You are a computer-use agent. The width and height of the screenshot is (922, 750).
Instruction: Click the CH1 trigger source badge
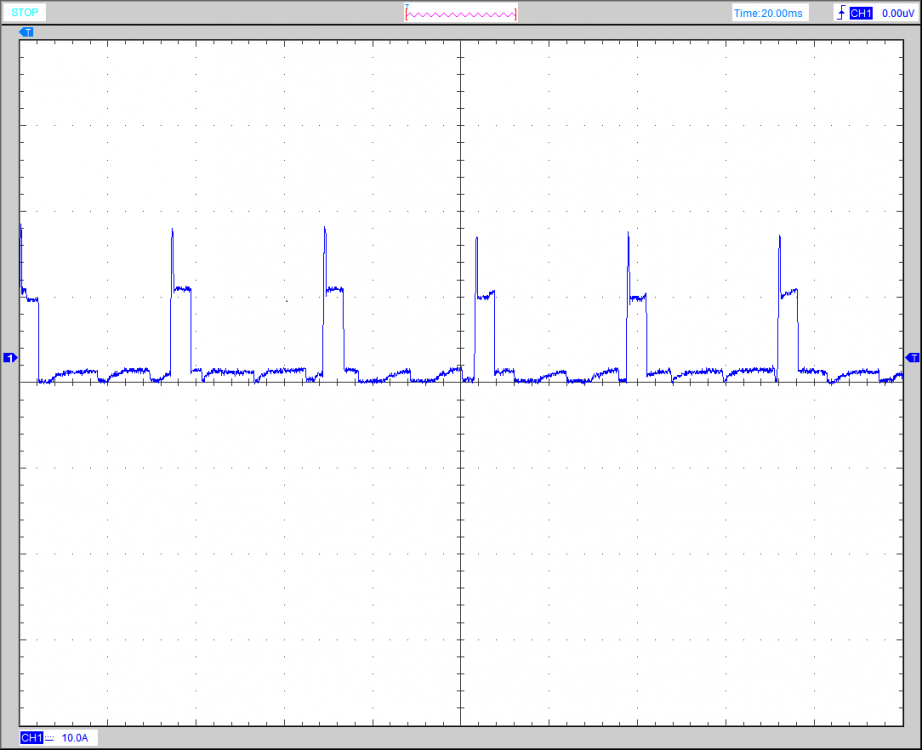(860, 13)
